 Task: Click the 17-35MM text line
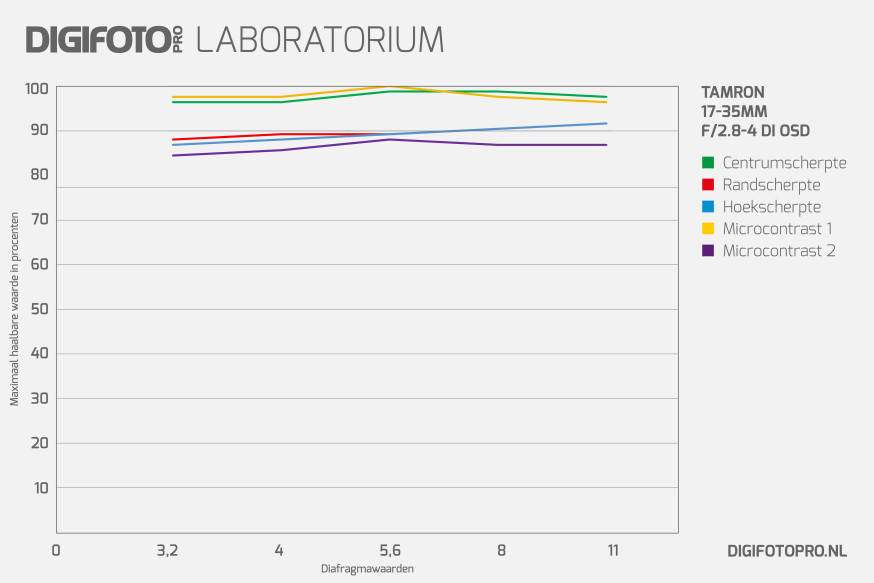(x=734, y=111)
